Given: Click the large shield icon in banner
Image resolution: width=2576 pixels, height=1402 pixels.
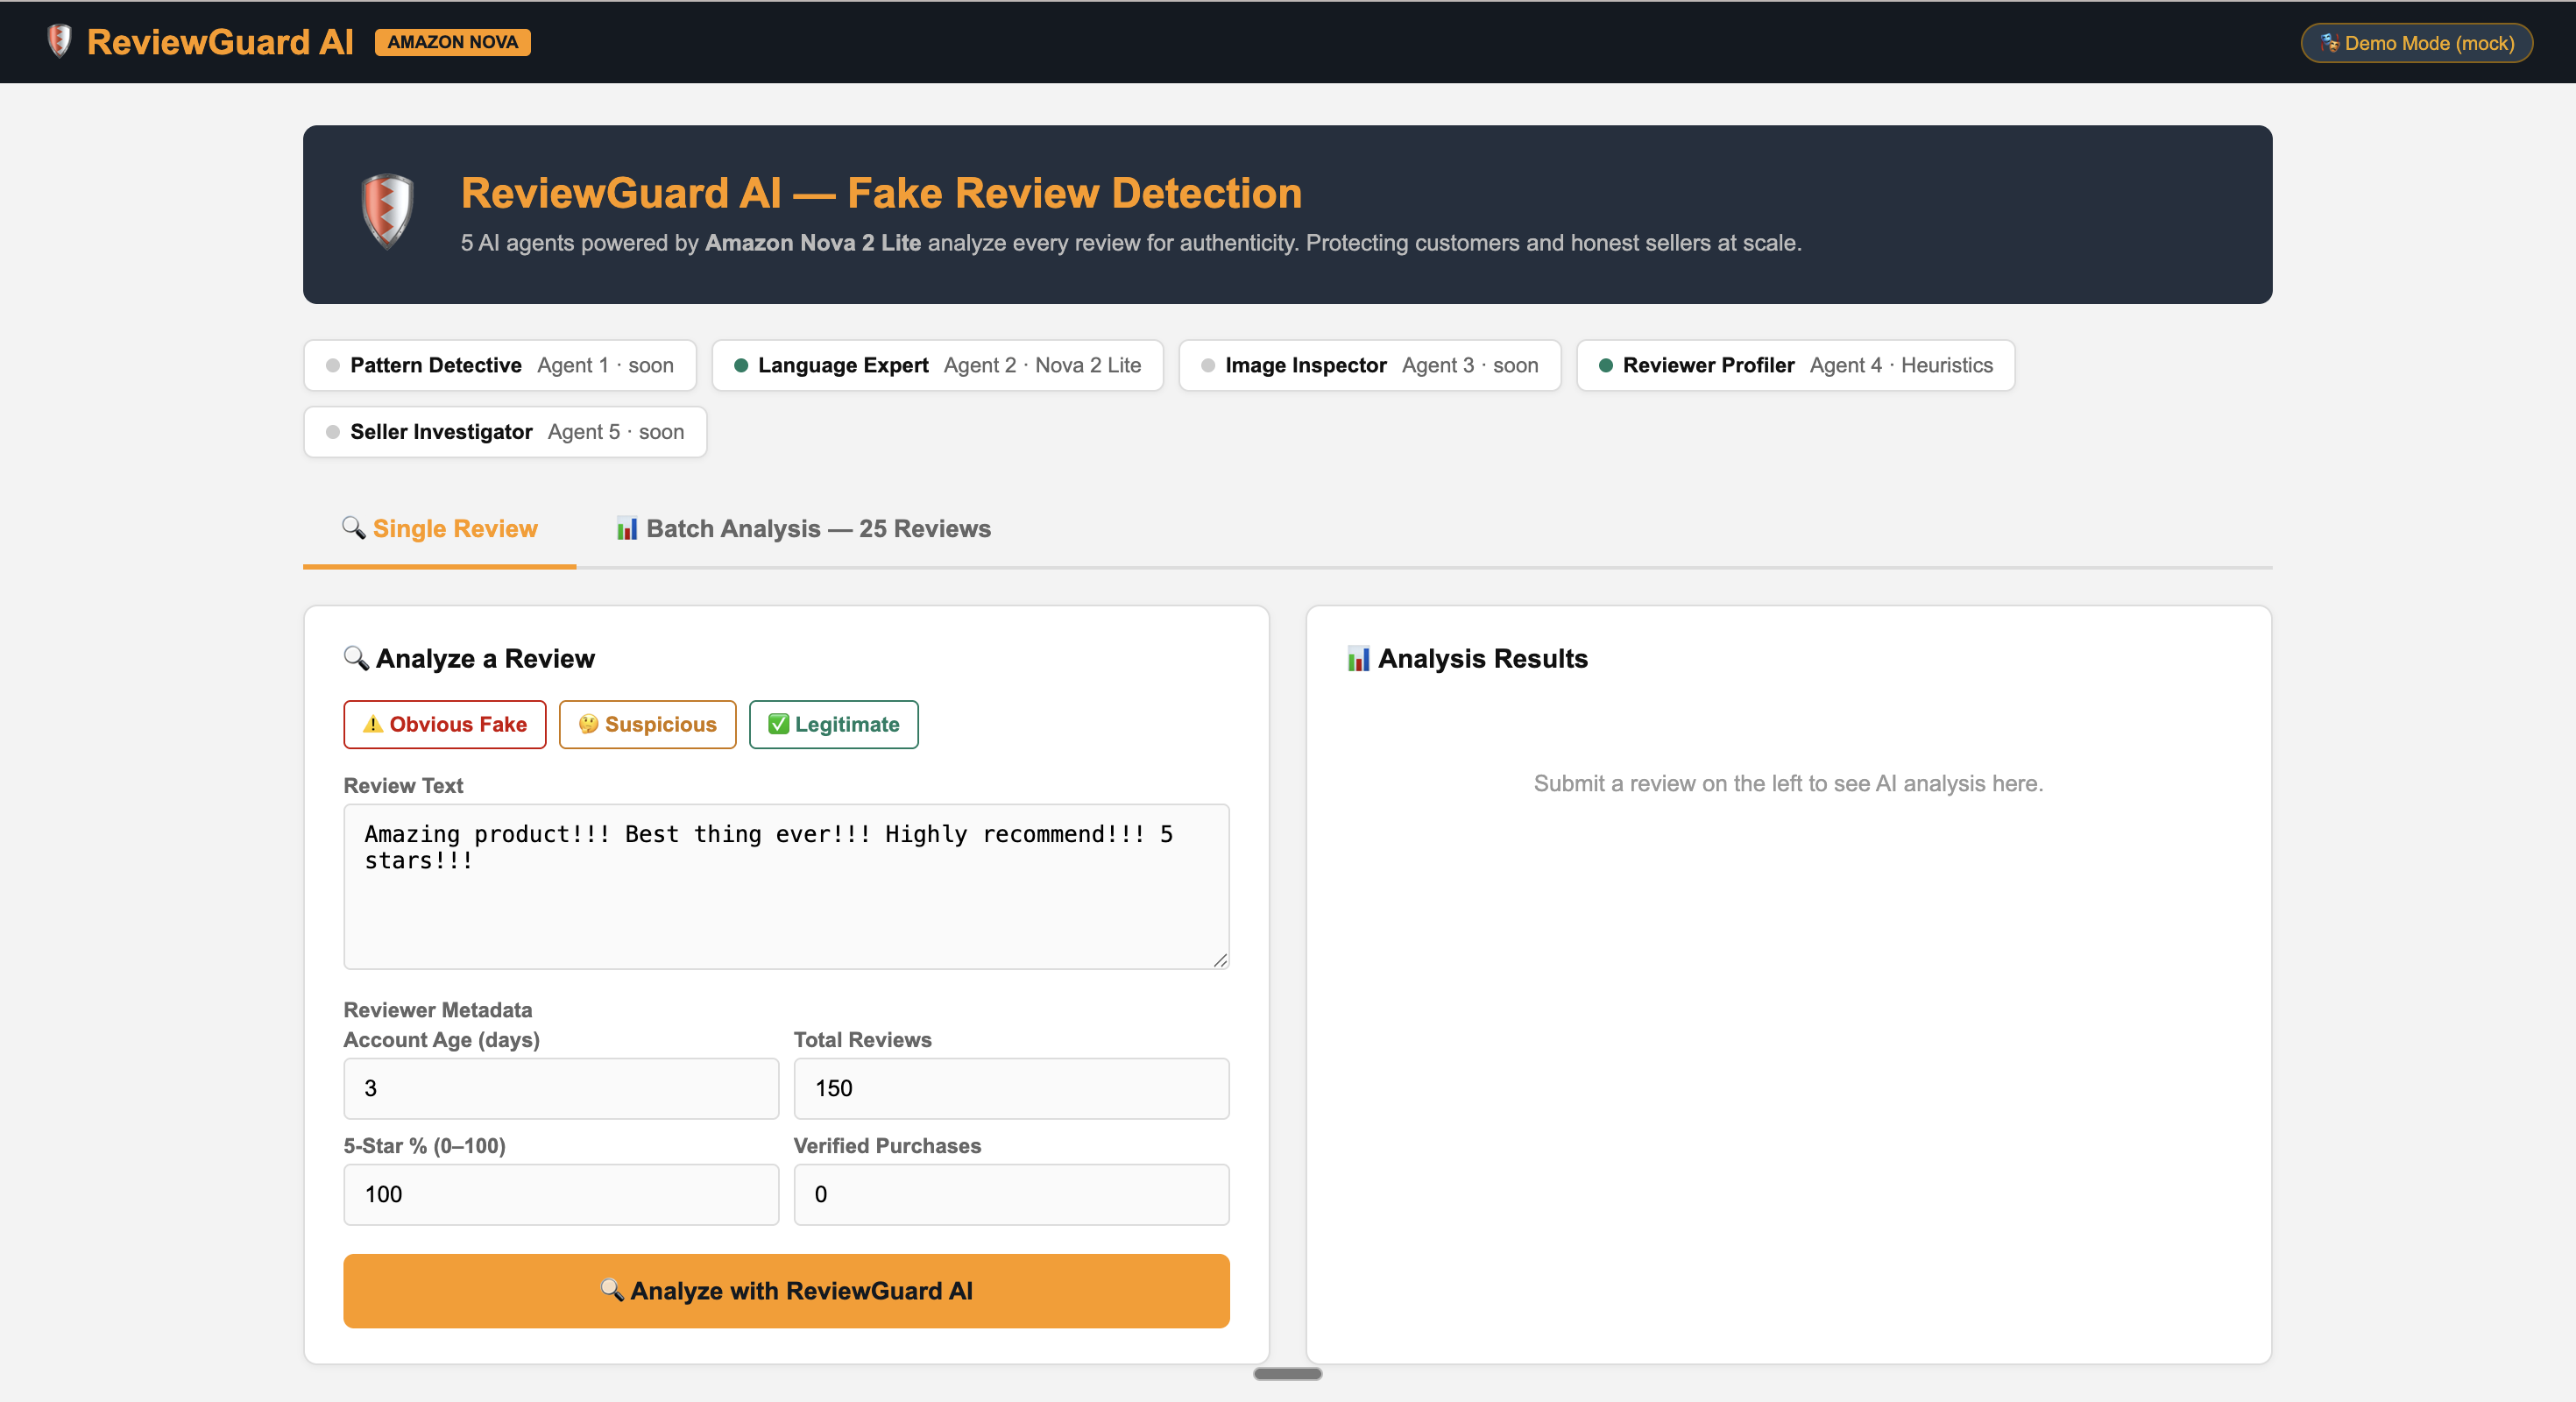Looking at the screenshot, I should 387,211.
